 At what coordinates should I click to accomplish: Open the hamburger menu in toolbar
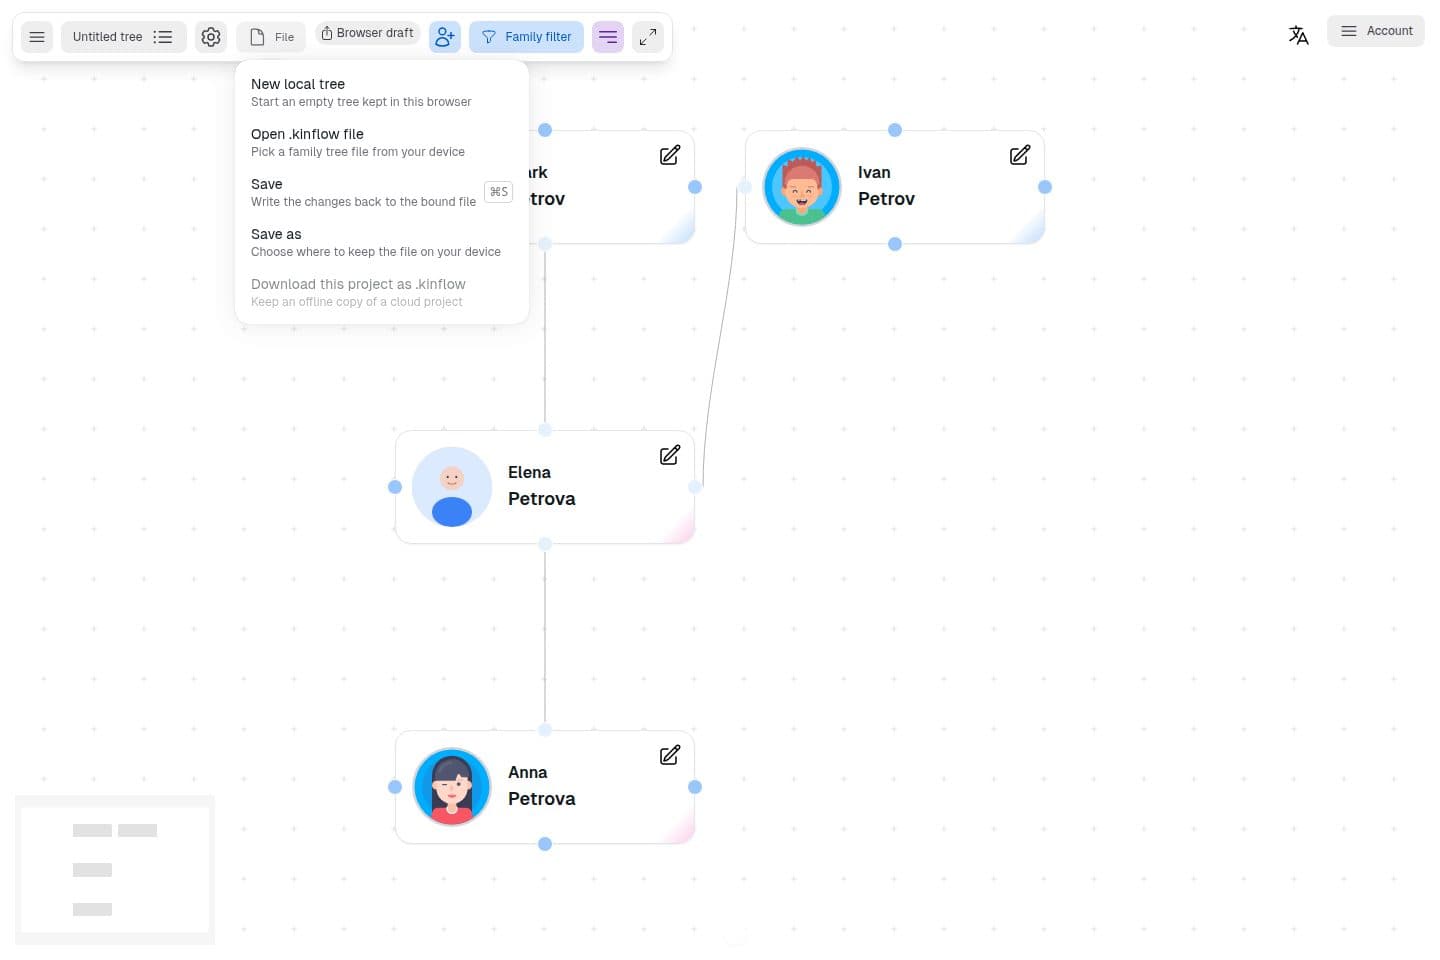tap(37, 37)
